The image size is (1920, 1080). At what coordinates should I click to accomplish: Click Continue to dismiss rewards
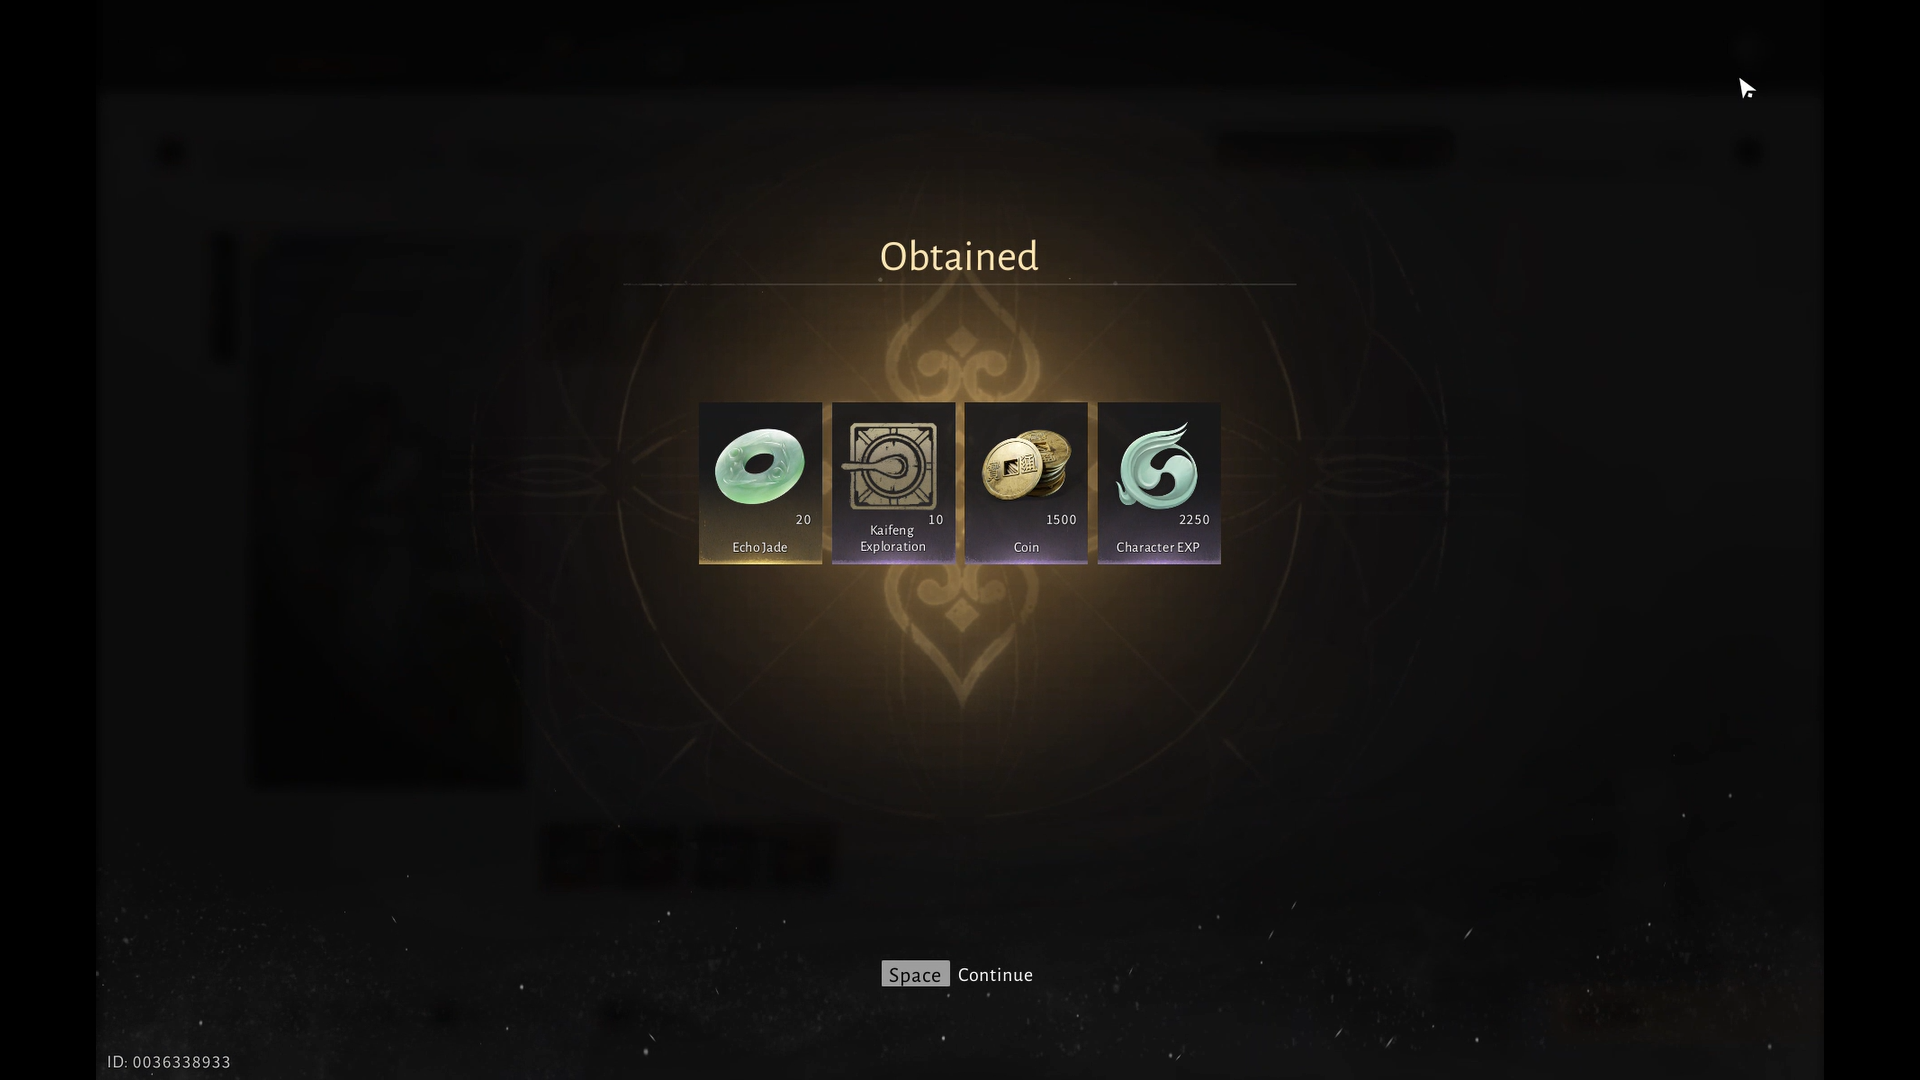click(995, 975)
